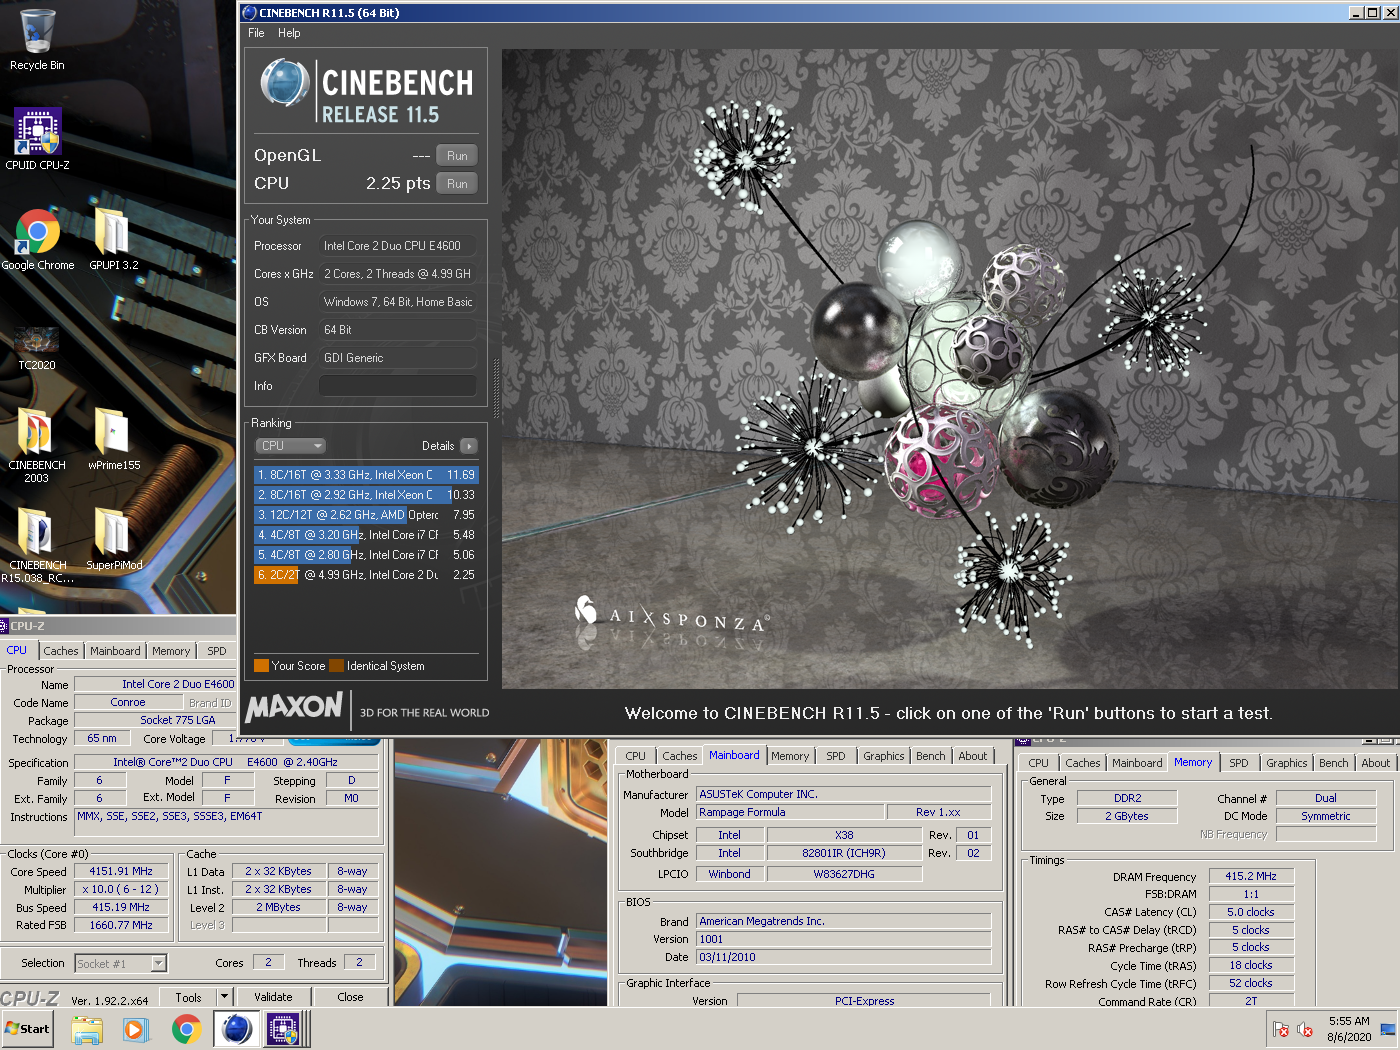Select the 12C/12T AMD Opteron ranking row
Screen dimensions: 1400x1050
366,515
